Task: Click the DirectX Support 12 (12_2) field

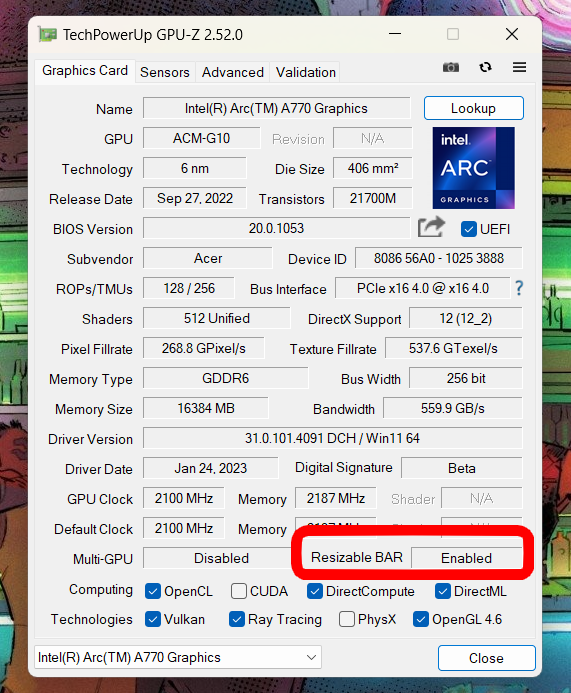Action: point(466,319)
